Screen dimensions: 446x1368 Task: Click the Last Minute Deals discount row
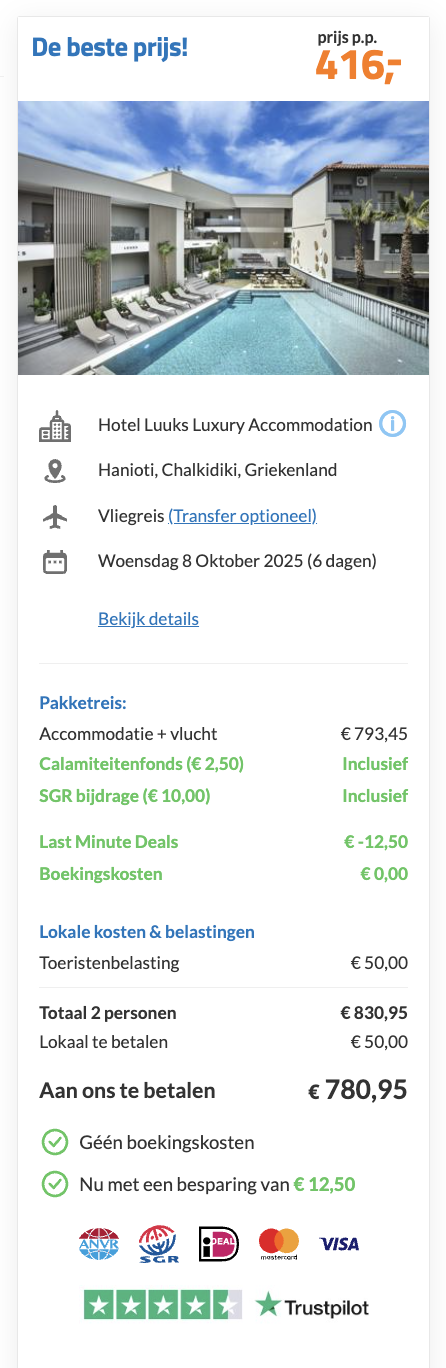(223, 842)
